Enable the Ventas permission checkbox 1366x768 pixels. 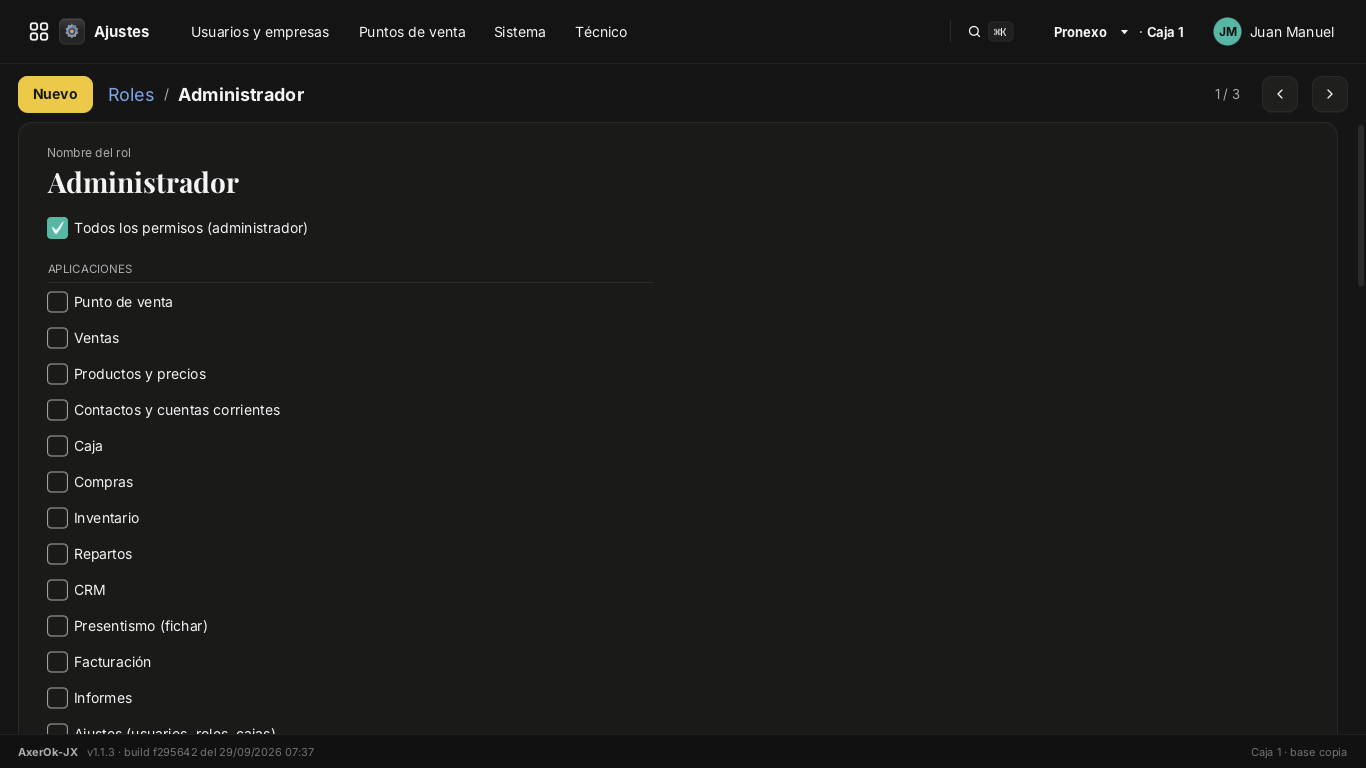(x=57, y=338)
